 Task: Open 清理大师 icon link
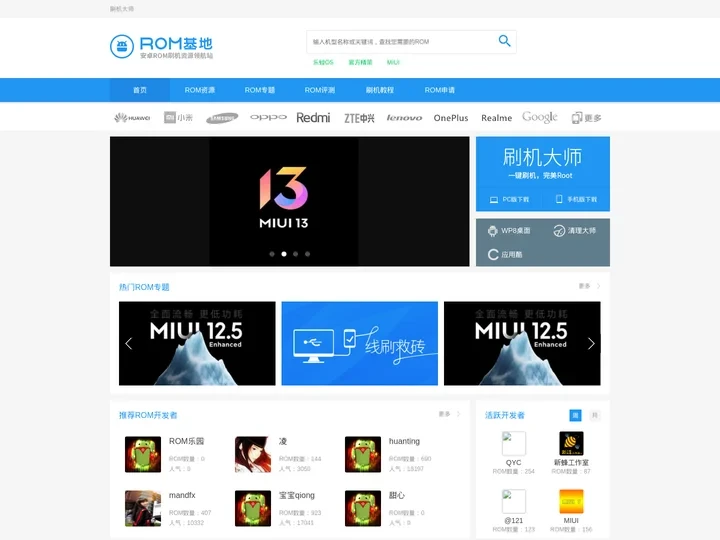point(574,231)
